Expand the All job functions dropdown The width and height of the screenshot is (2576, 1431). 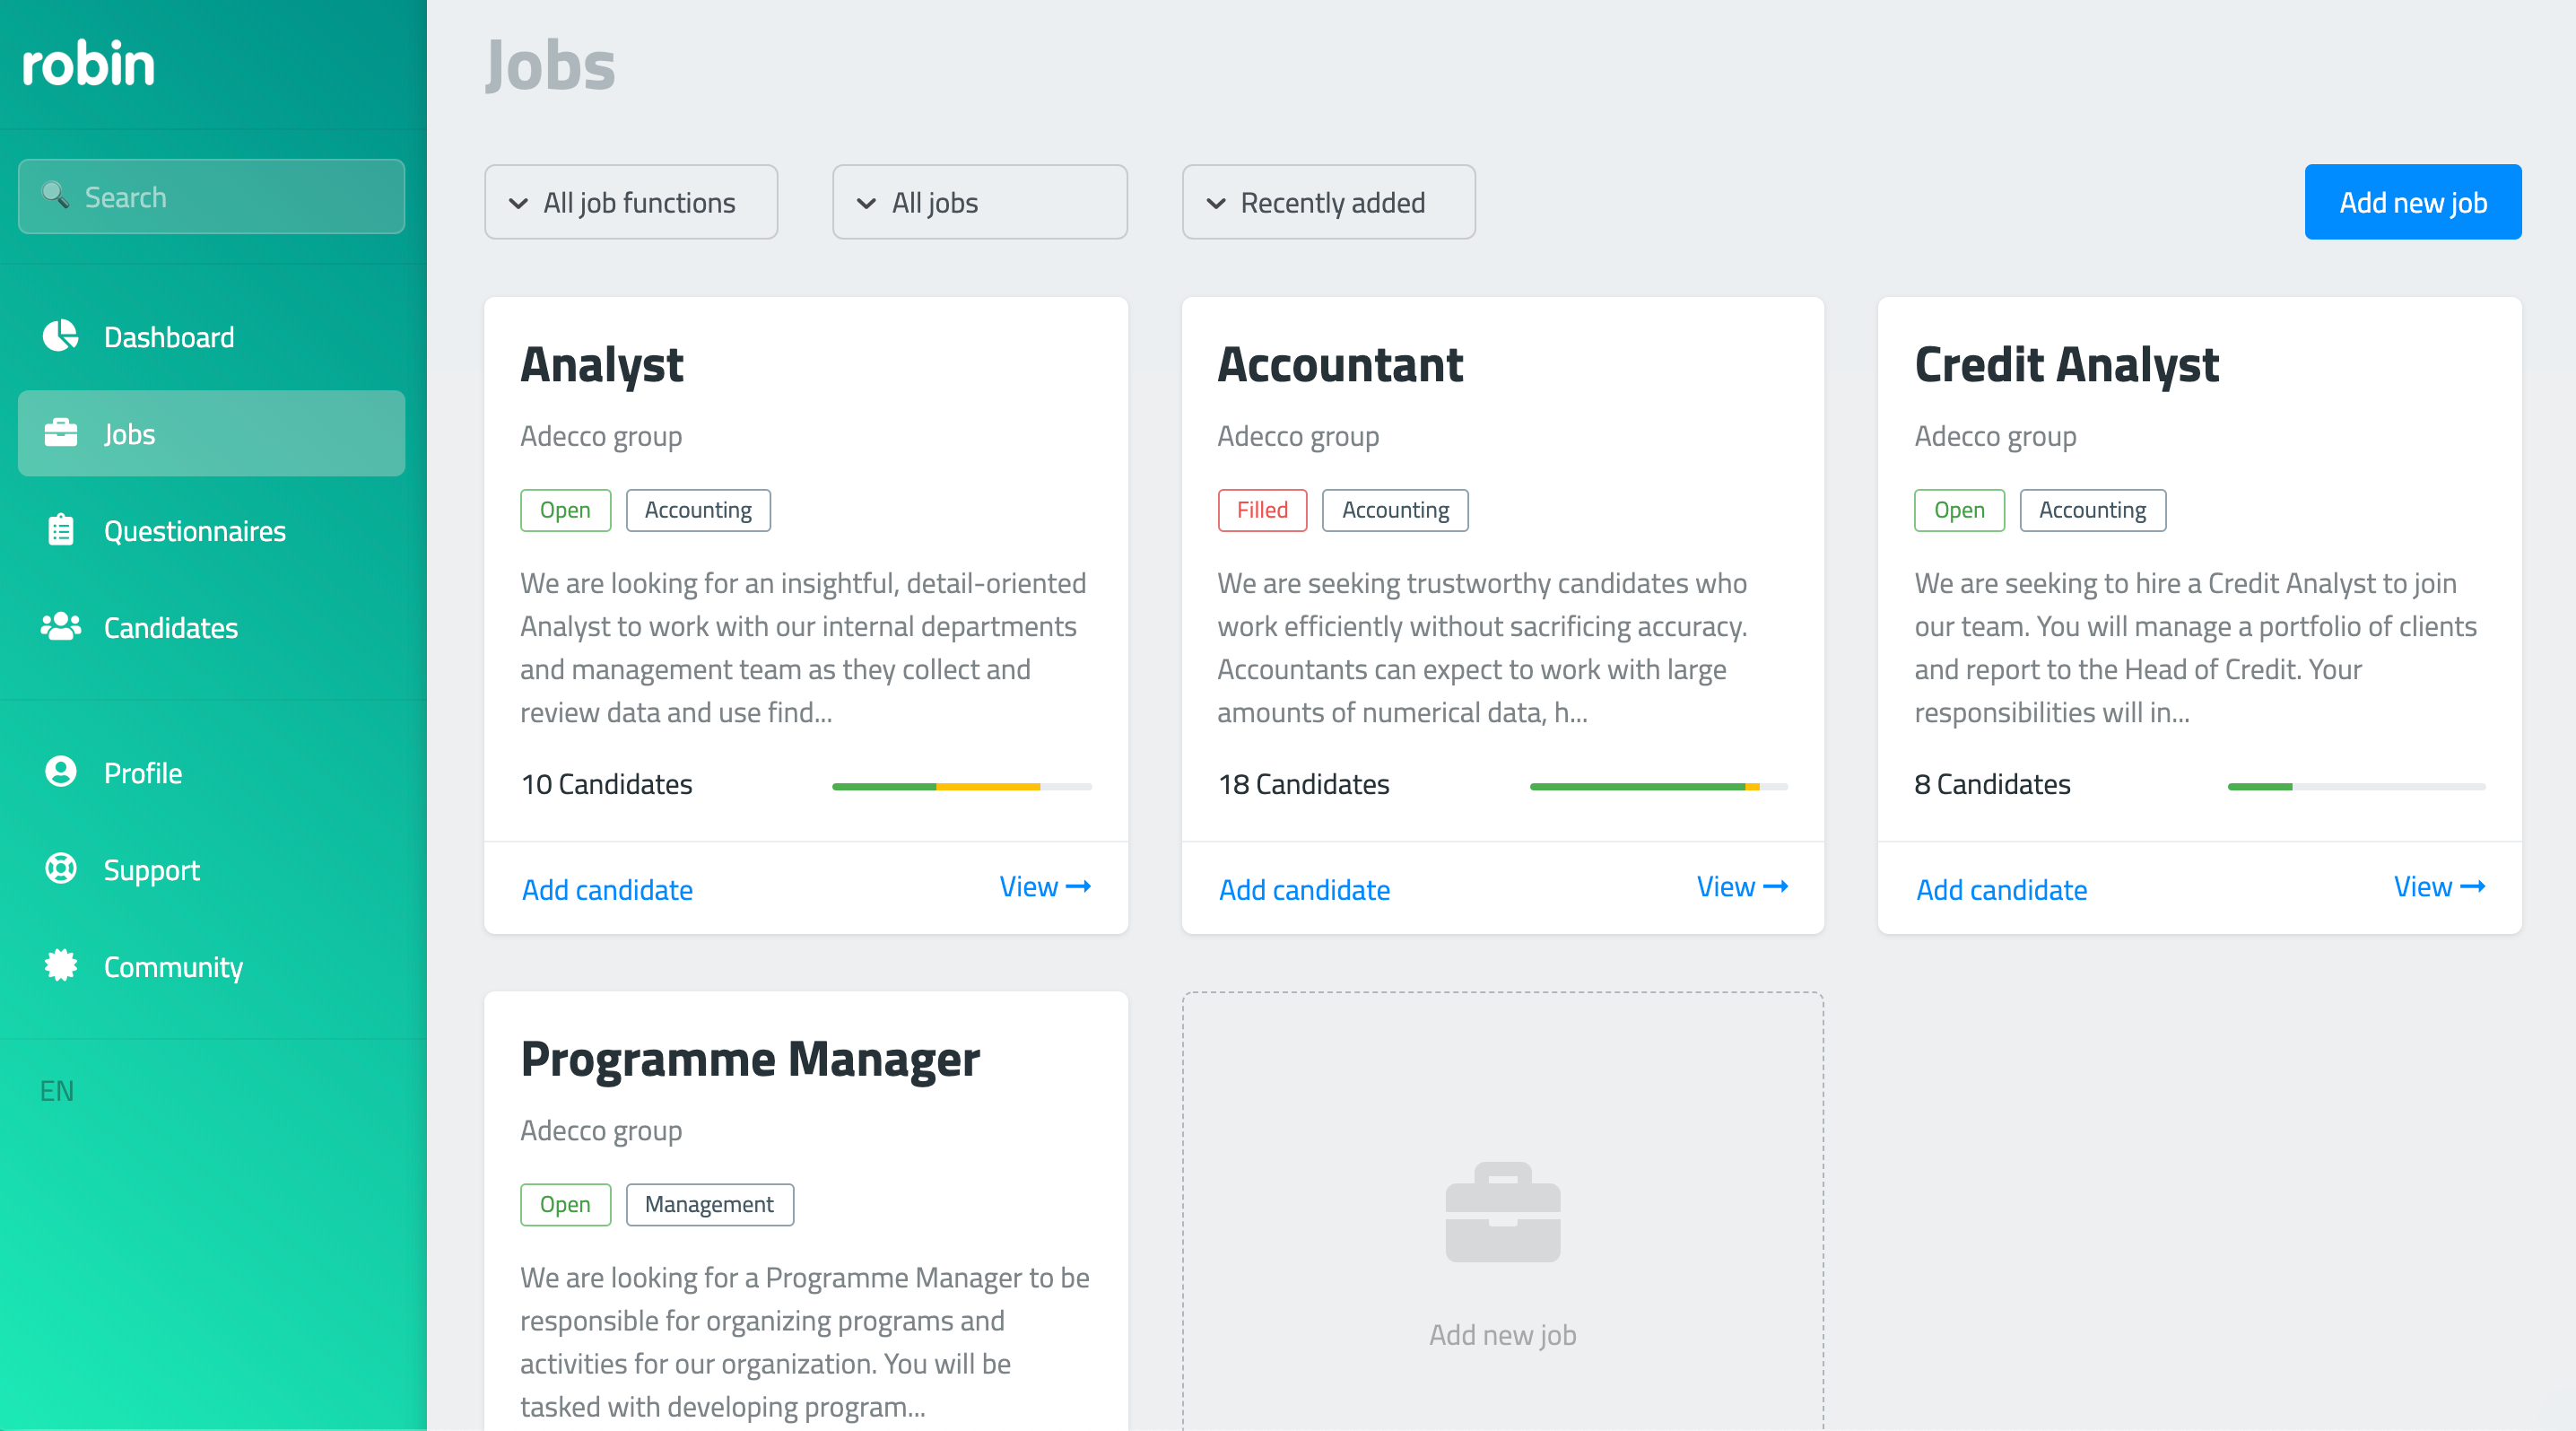(x=631, y=202)
